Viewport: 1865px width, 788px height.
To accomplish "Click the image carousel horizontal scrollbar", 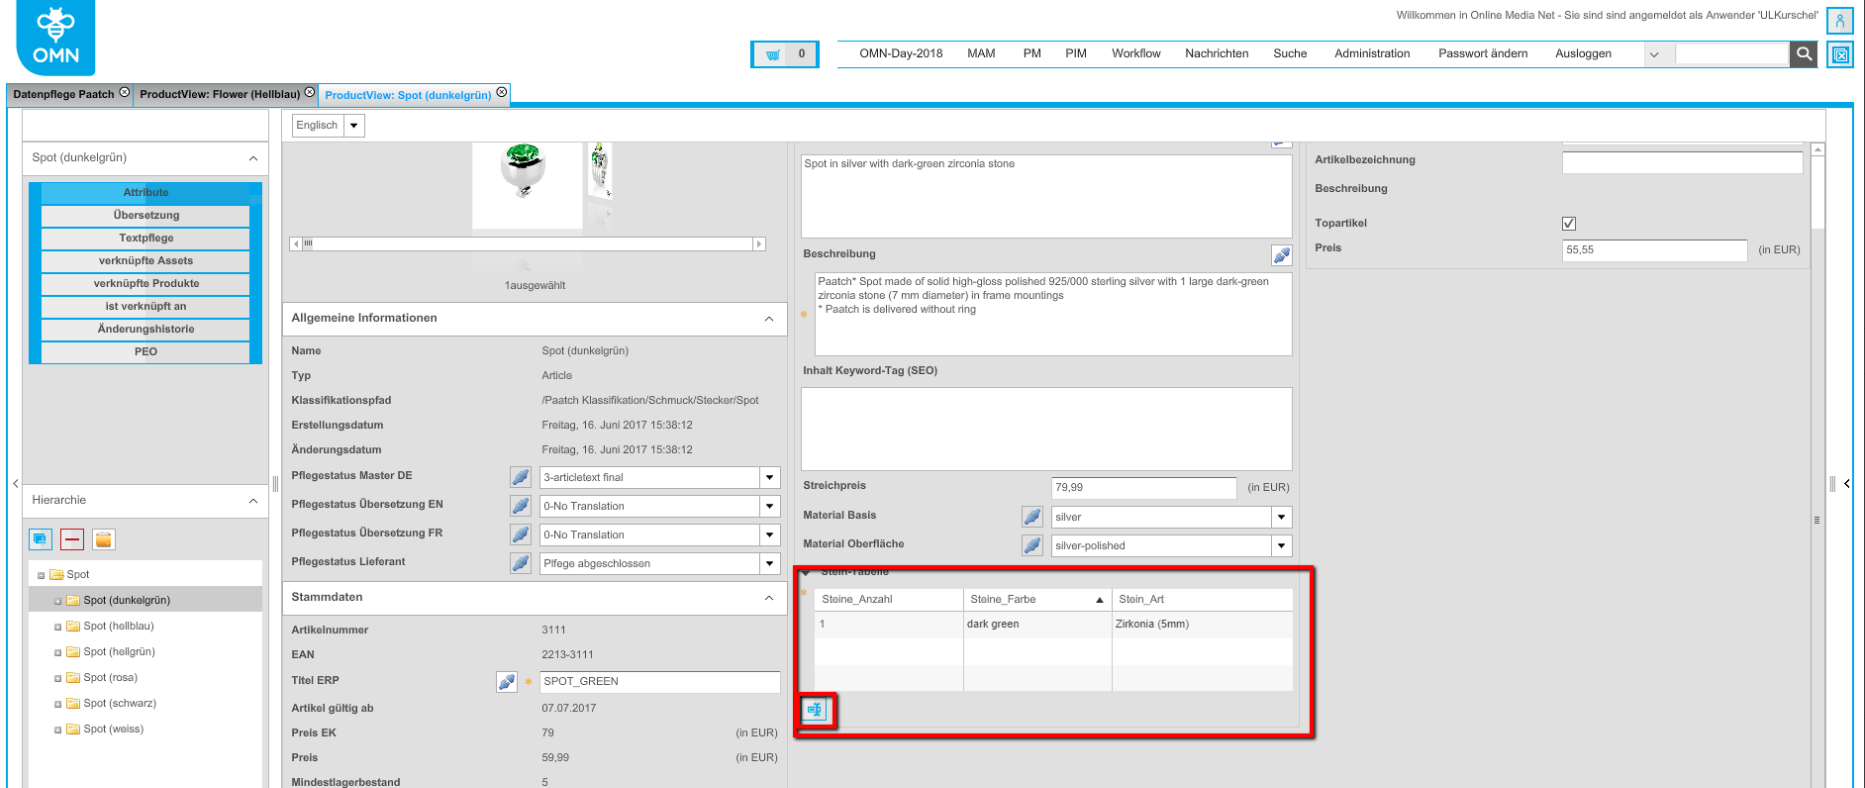I will [x=528, y=244].
